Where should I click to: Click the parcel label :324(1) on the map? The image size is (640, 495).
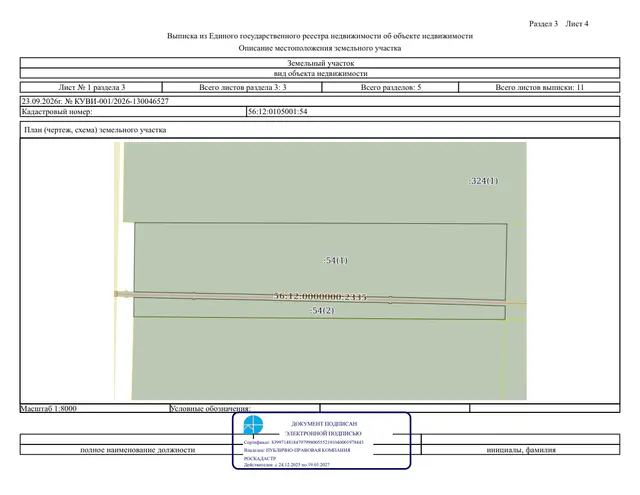pos(483,181)
